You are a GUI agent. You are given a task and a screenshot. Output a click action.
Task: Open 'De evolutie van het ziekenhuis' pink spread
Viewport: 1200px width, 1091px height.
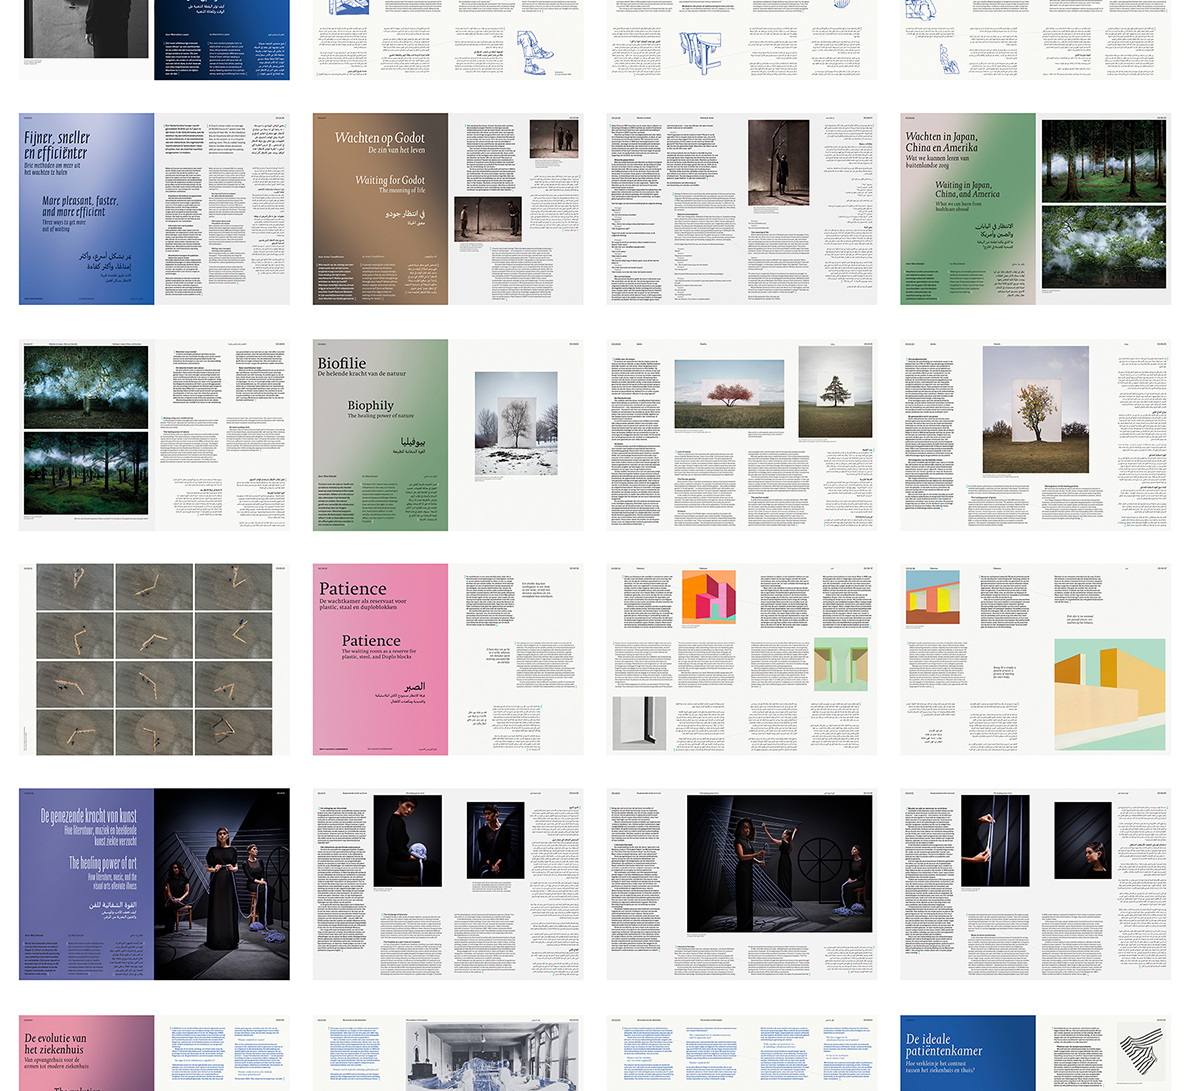[x=155, y=1053]
